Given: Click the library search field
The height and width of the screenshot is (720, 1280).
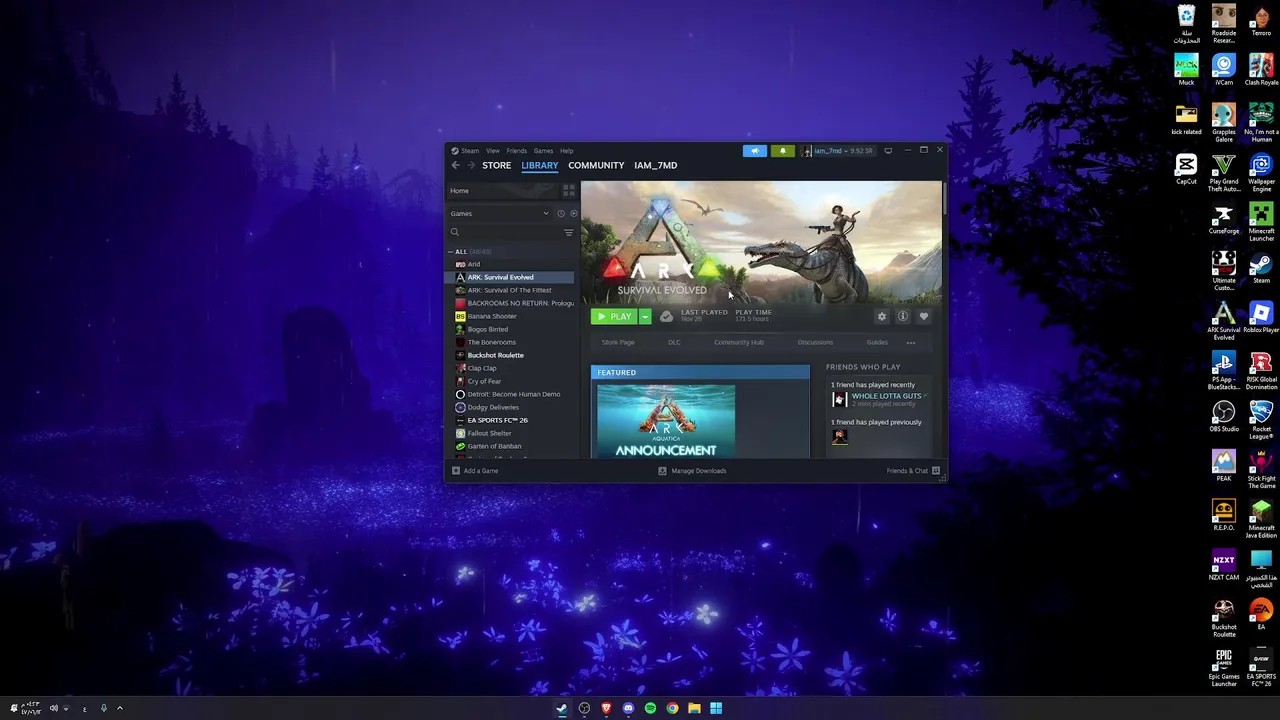Looking at the screenshot, I should click(505, 232).
